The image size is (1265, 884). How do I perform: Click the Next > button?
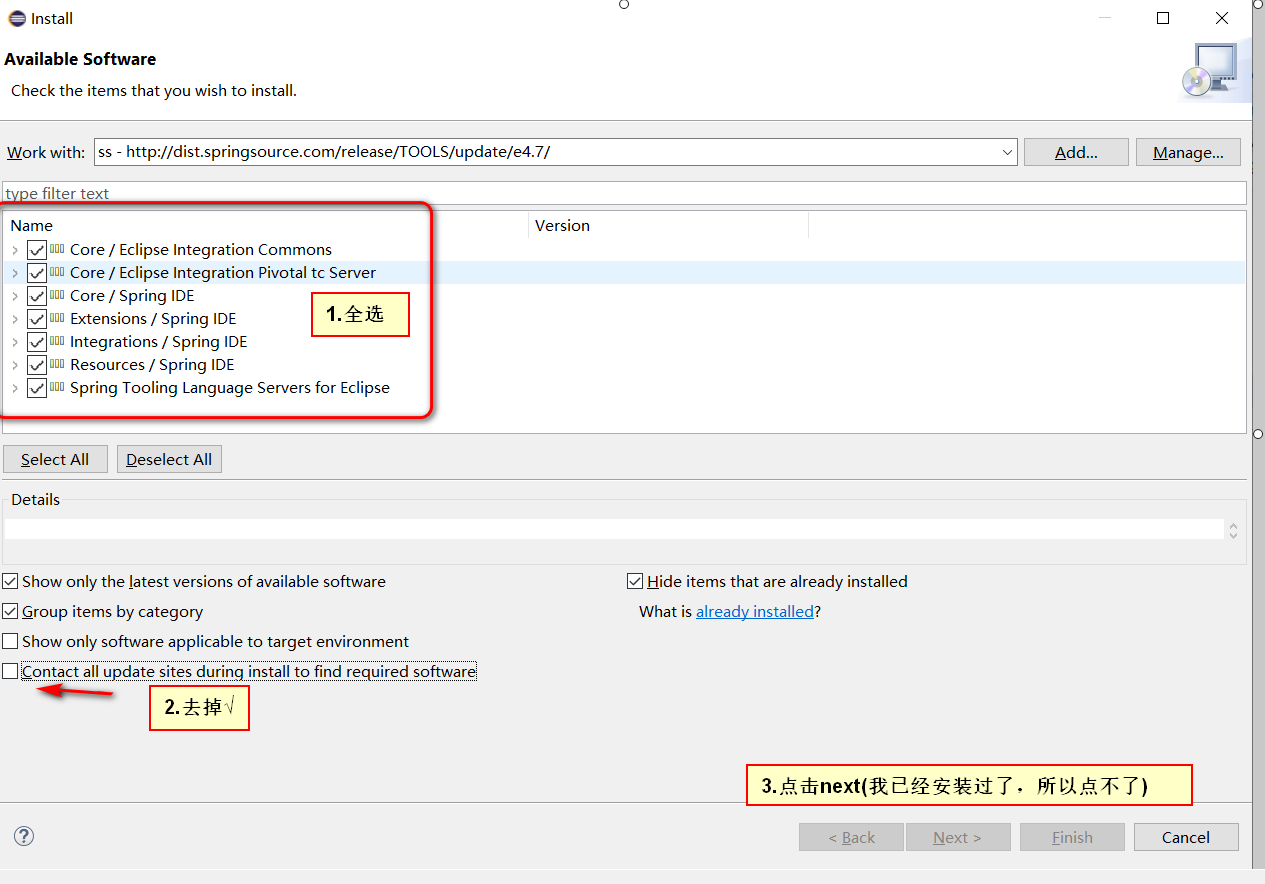click(958, 837)
